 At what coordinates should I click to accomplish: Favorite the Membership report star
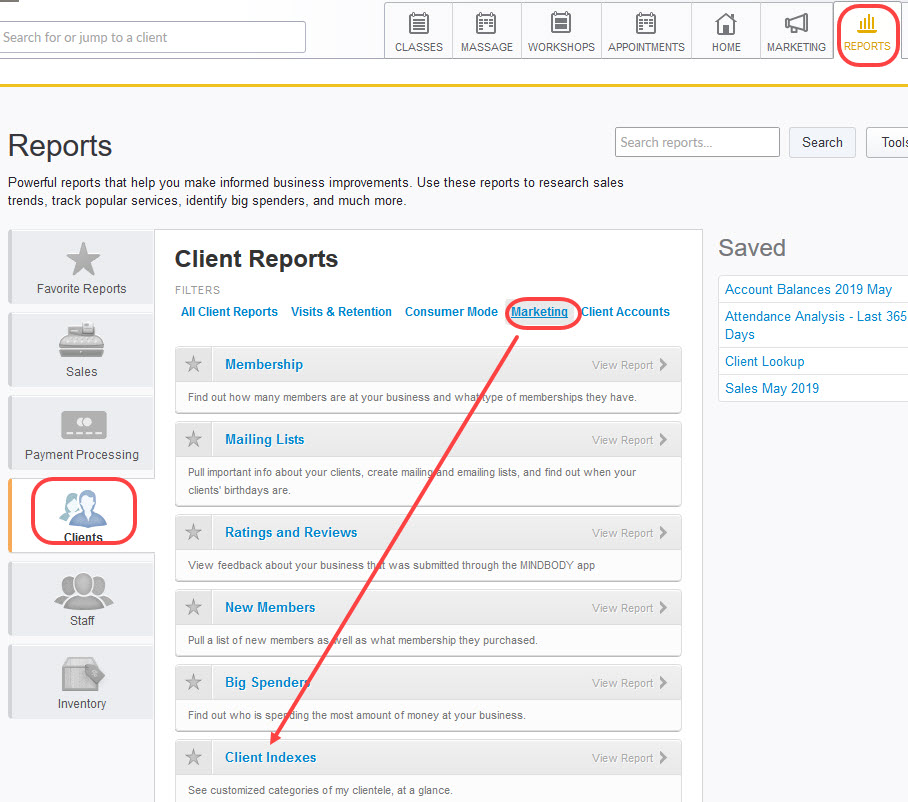[x=194, y=365]
